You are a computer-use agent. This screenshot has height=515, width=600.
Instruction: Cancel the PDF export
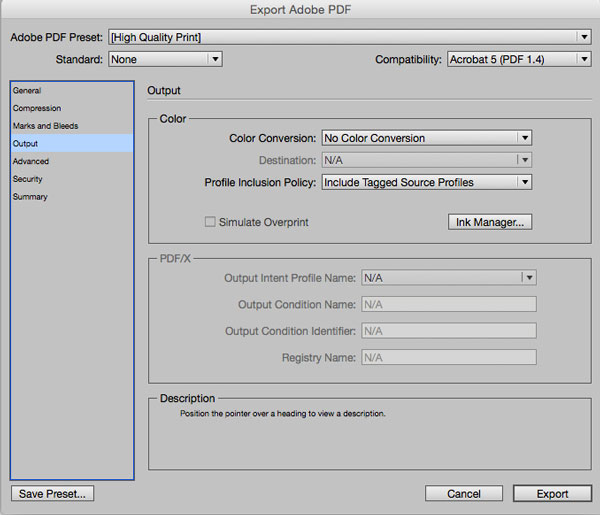coord(464,494)
